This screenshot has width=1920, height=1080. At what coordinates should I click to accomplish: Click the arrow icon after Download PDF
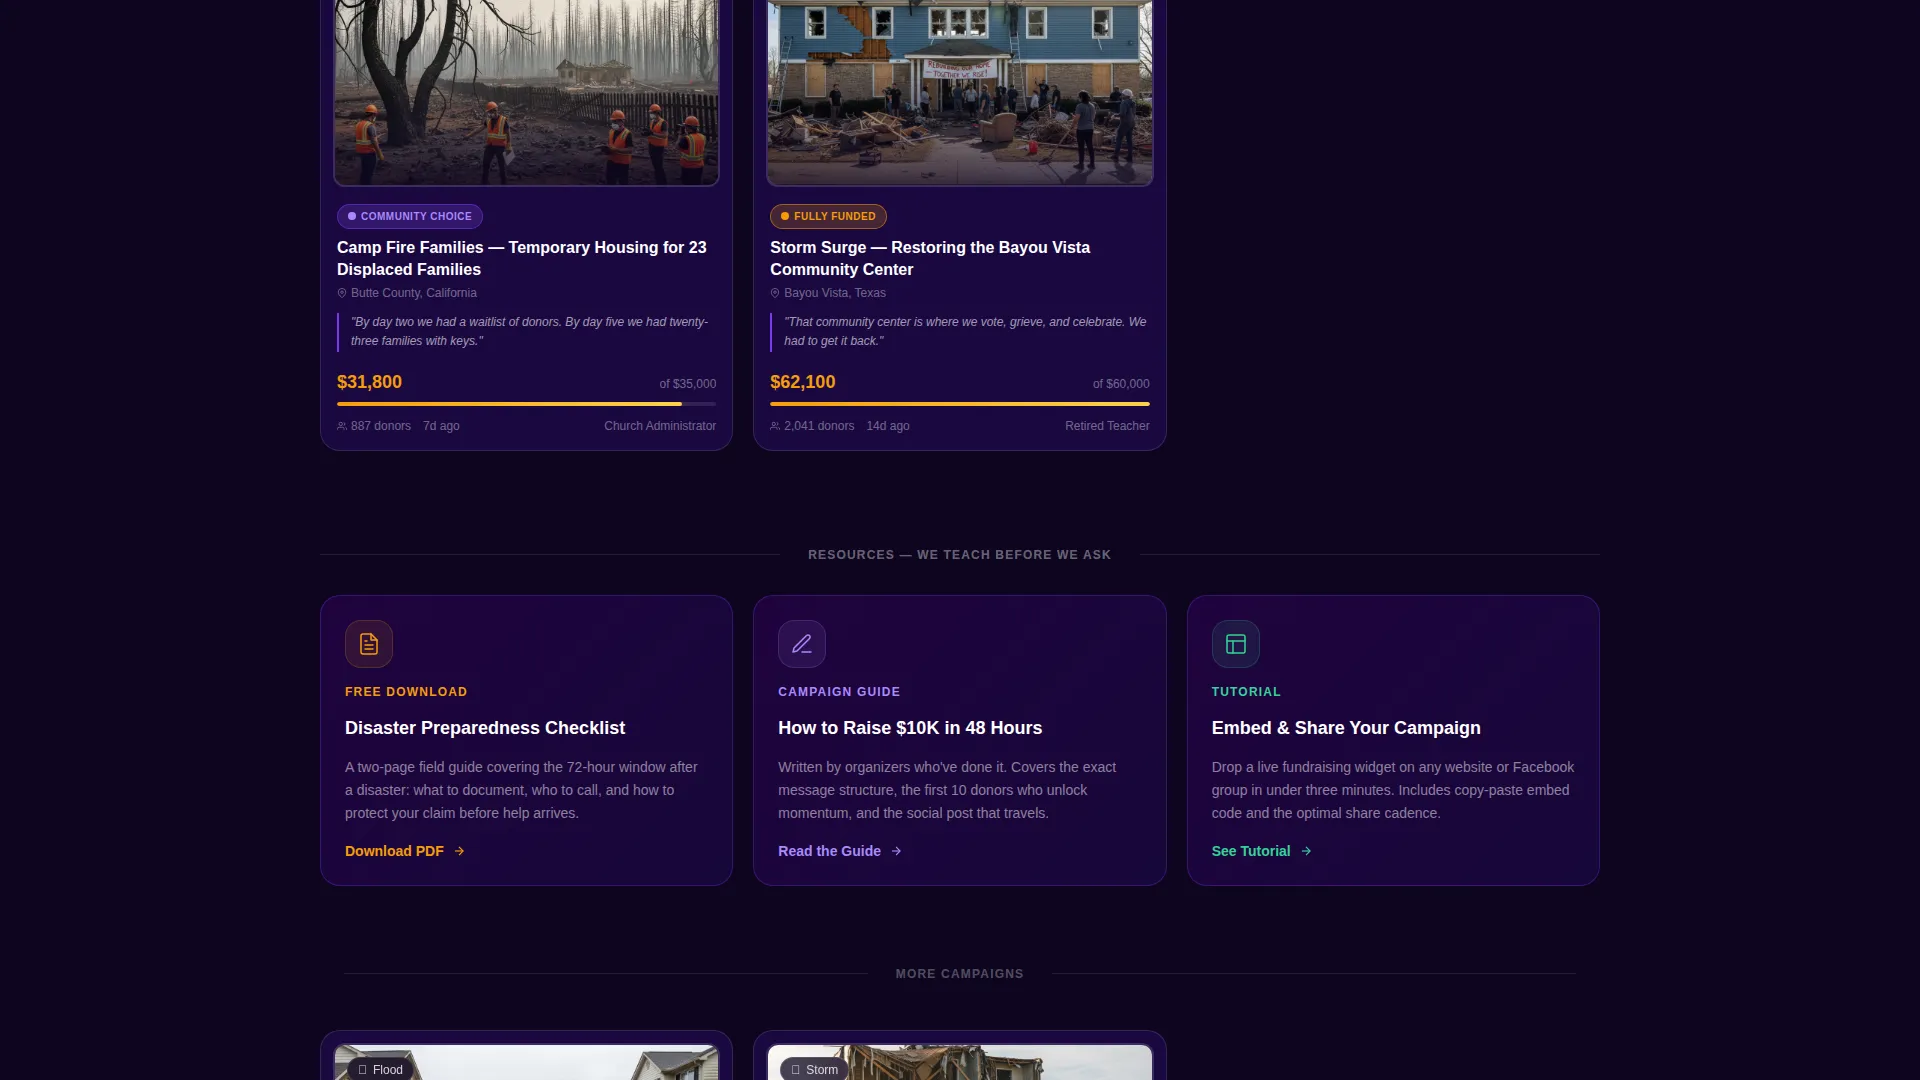(460, 851)
